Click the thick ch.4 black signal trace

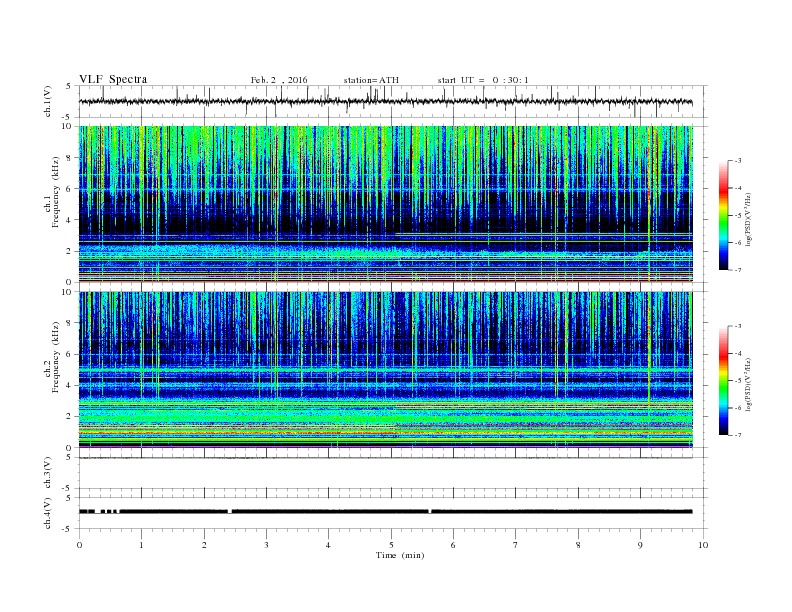tap(385, 512)
